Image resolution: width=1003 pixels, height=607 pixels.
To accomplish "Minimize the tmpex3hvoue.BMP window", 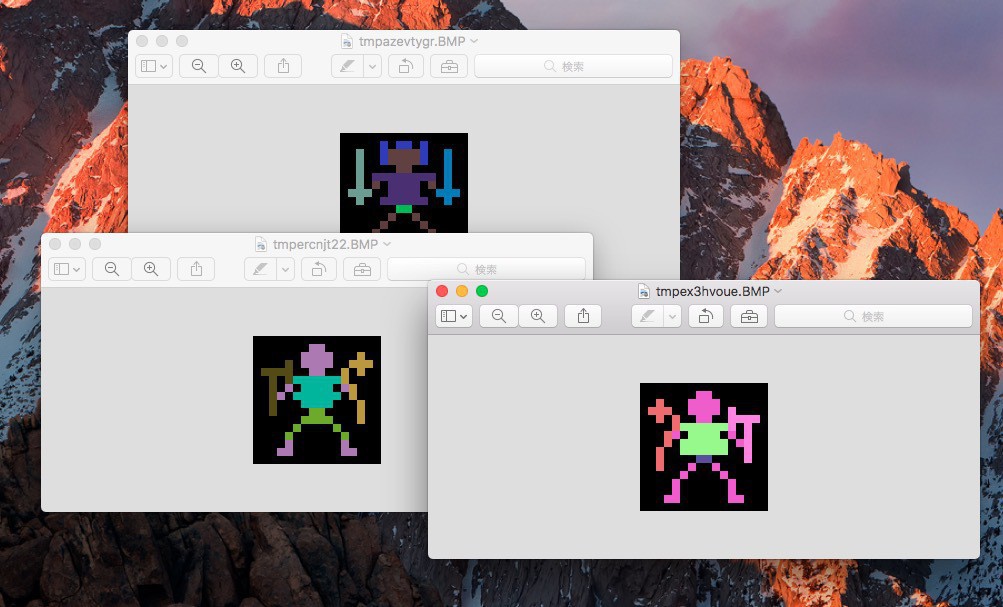I will 462,291.
